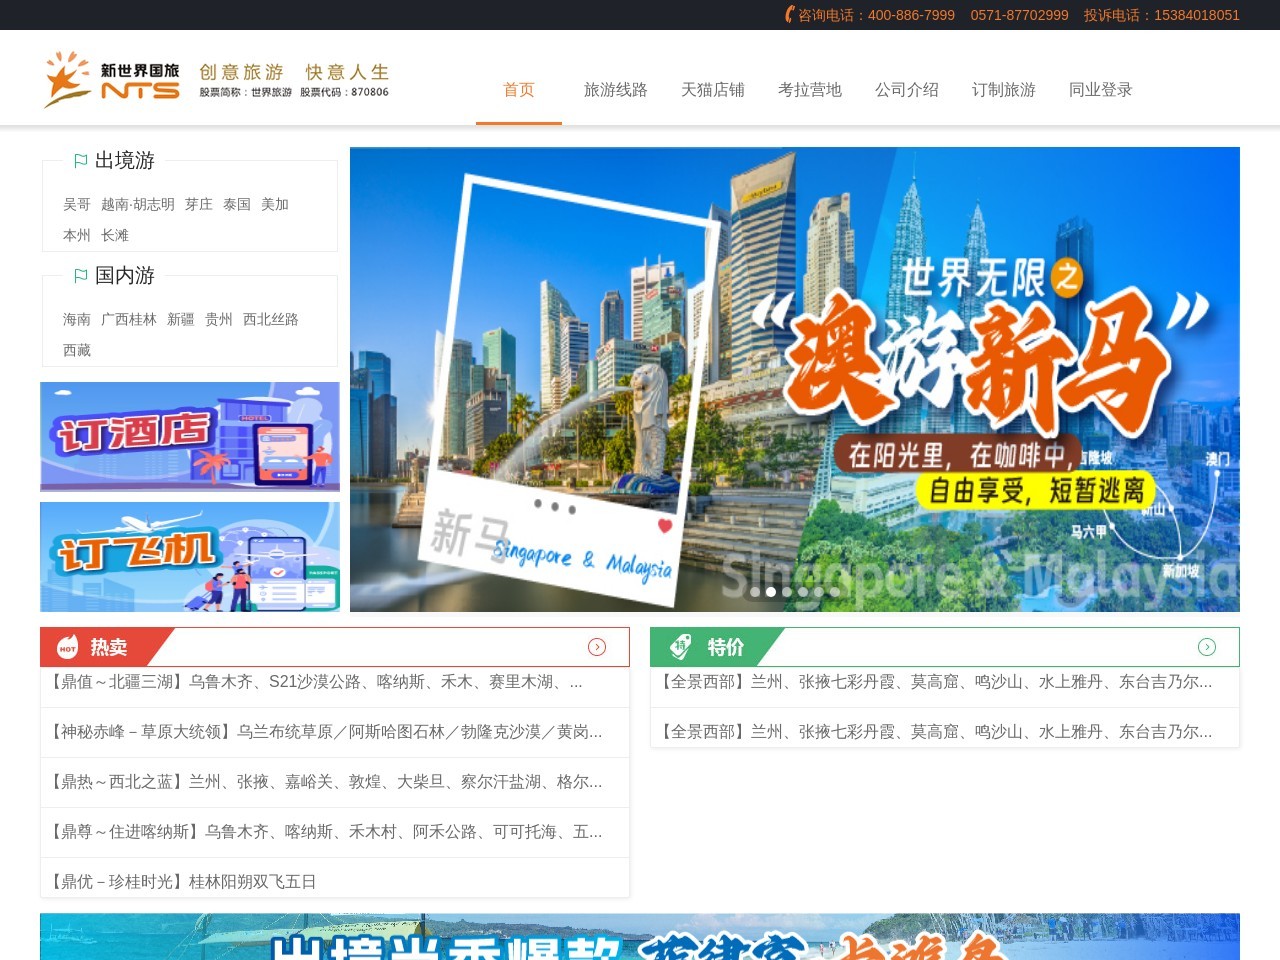1280x960 pixels.
Task: Click the price tag icon in 特价 header
Action: pos(681,647)
